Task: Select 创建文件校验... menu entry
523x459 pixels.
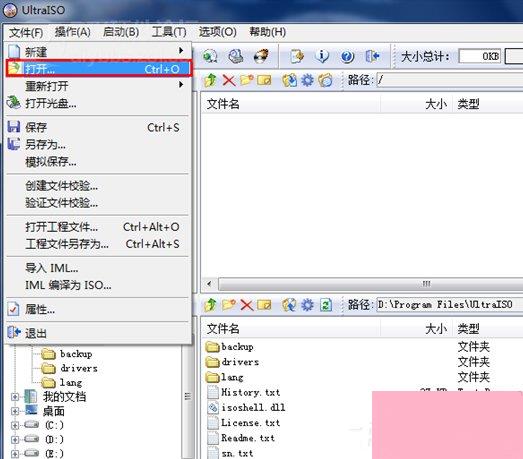Action: tap(98, 186)
